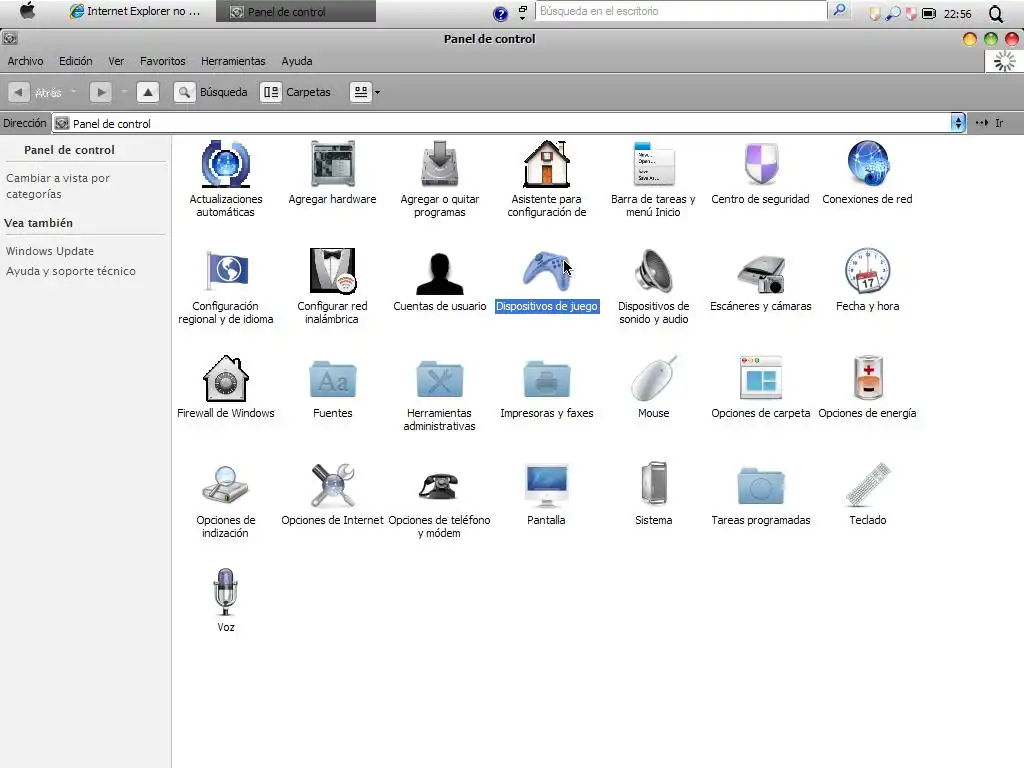Open Firewall de Windows icon
Screen dimensions: 1024x768
[225, 378]
